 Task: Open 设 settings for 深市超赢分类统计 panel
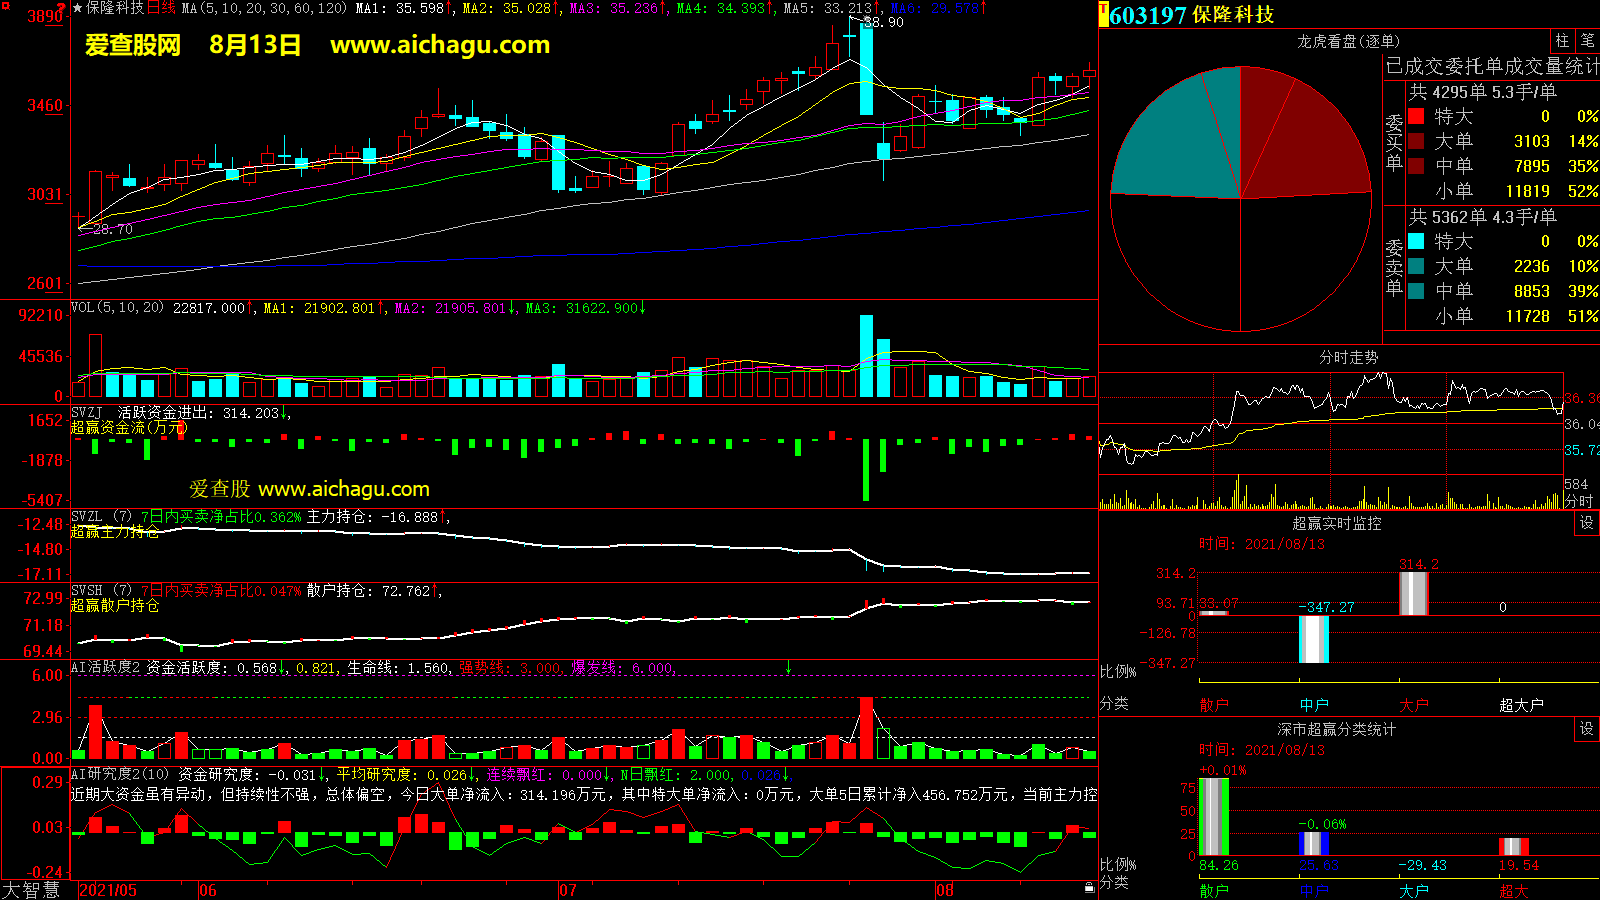1586,729
